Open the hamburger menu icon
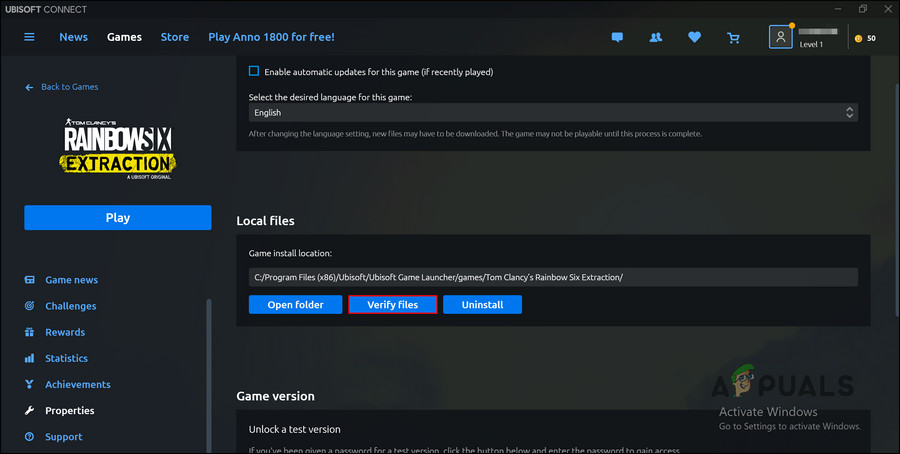 (x=29, y=37)
